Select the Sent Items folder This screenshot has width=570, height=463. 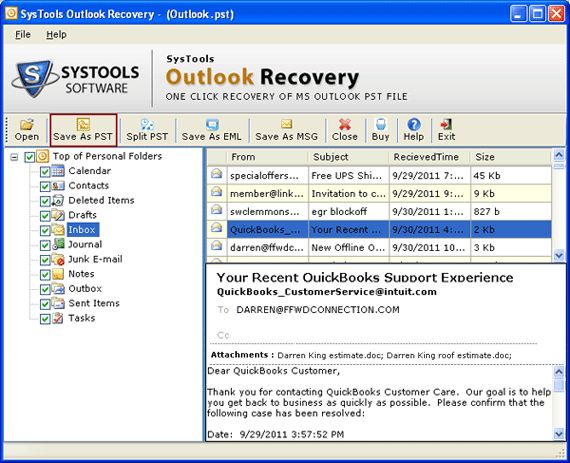(94, 303)
